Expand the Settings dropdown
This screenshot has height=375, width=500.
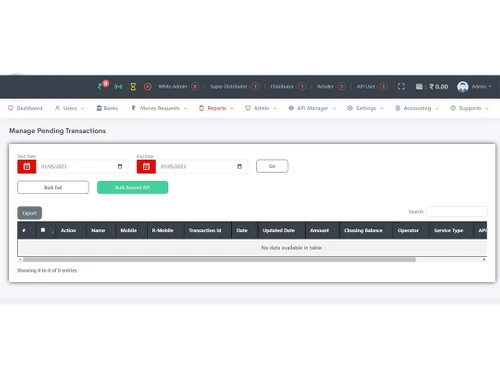point(365,108)
